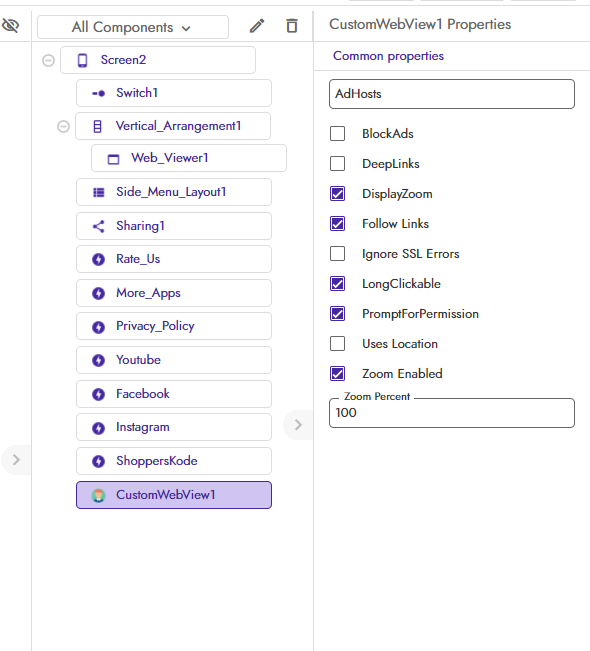Image resolution: width=590 pixels, height=651 pixels.
Task: Select the Switch1 component icon
Action: 98,93
